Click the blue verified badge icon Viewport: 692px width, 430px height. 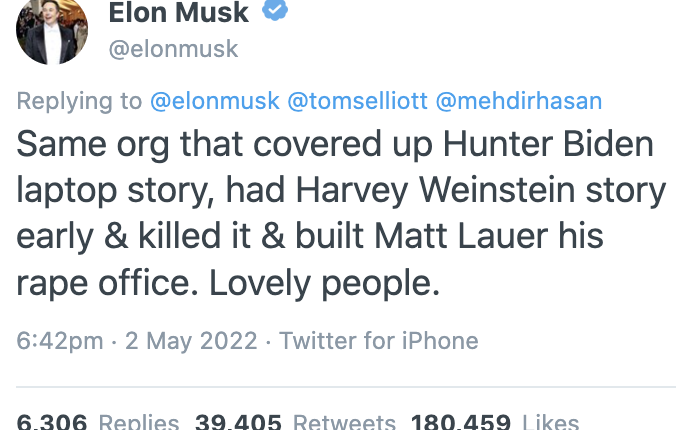[x=276, y=10]
